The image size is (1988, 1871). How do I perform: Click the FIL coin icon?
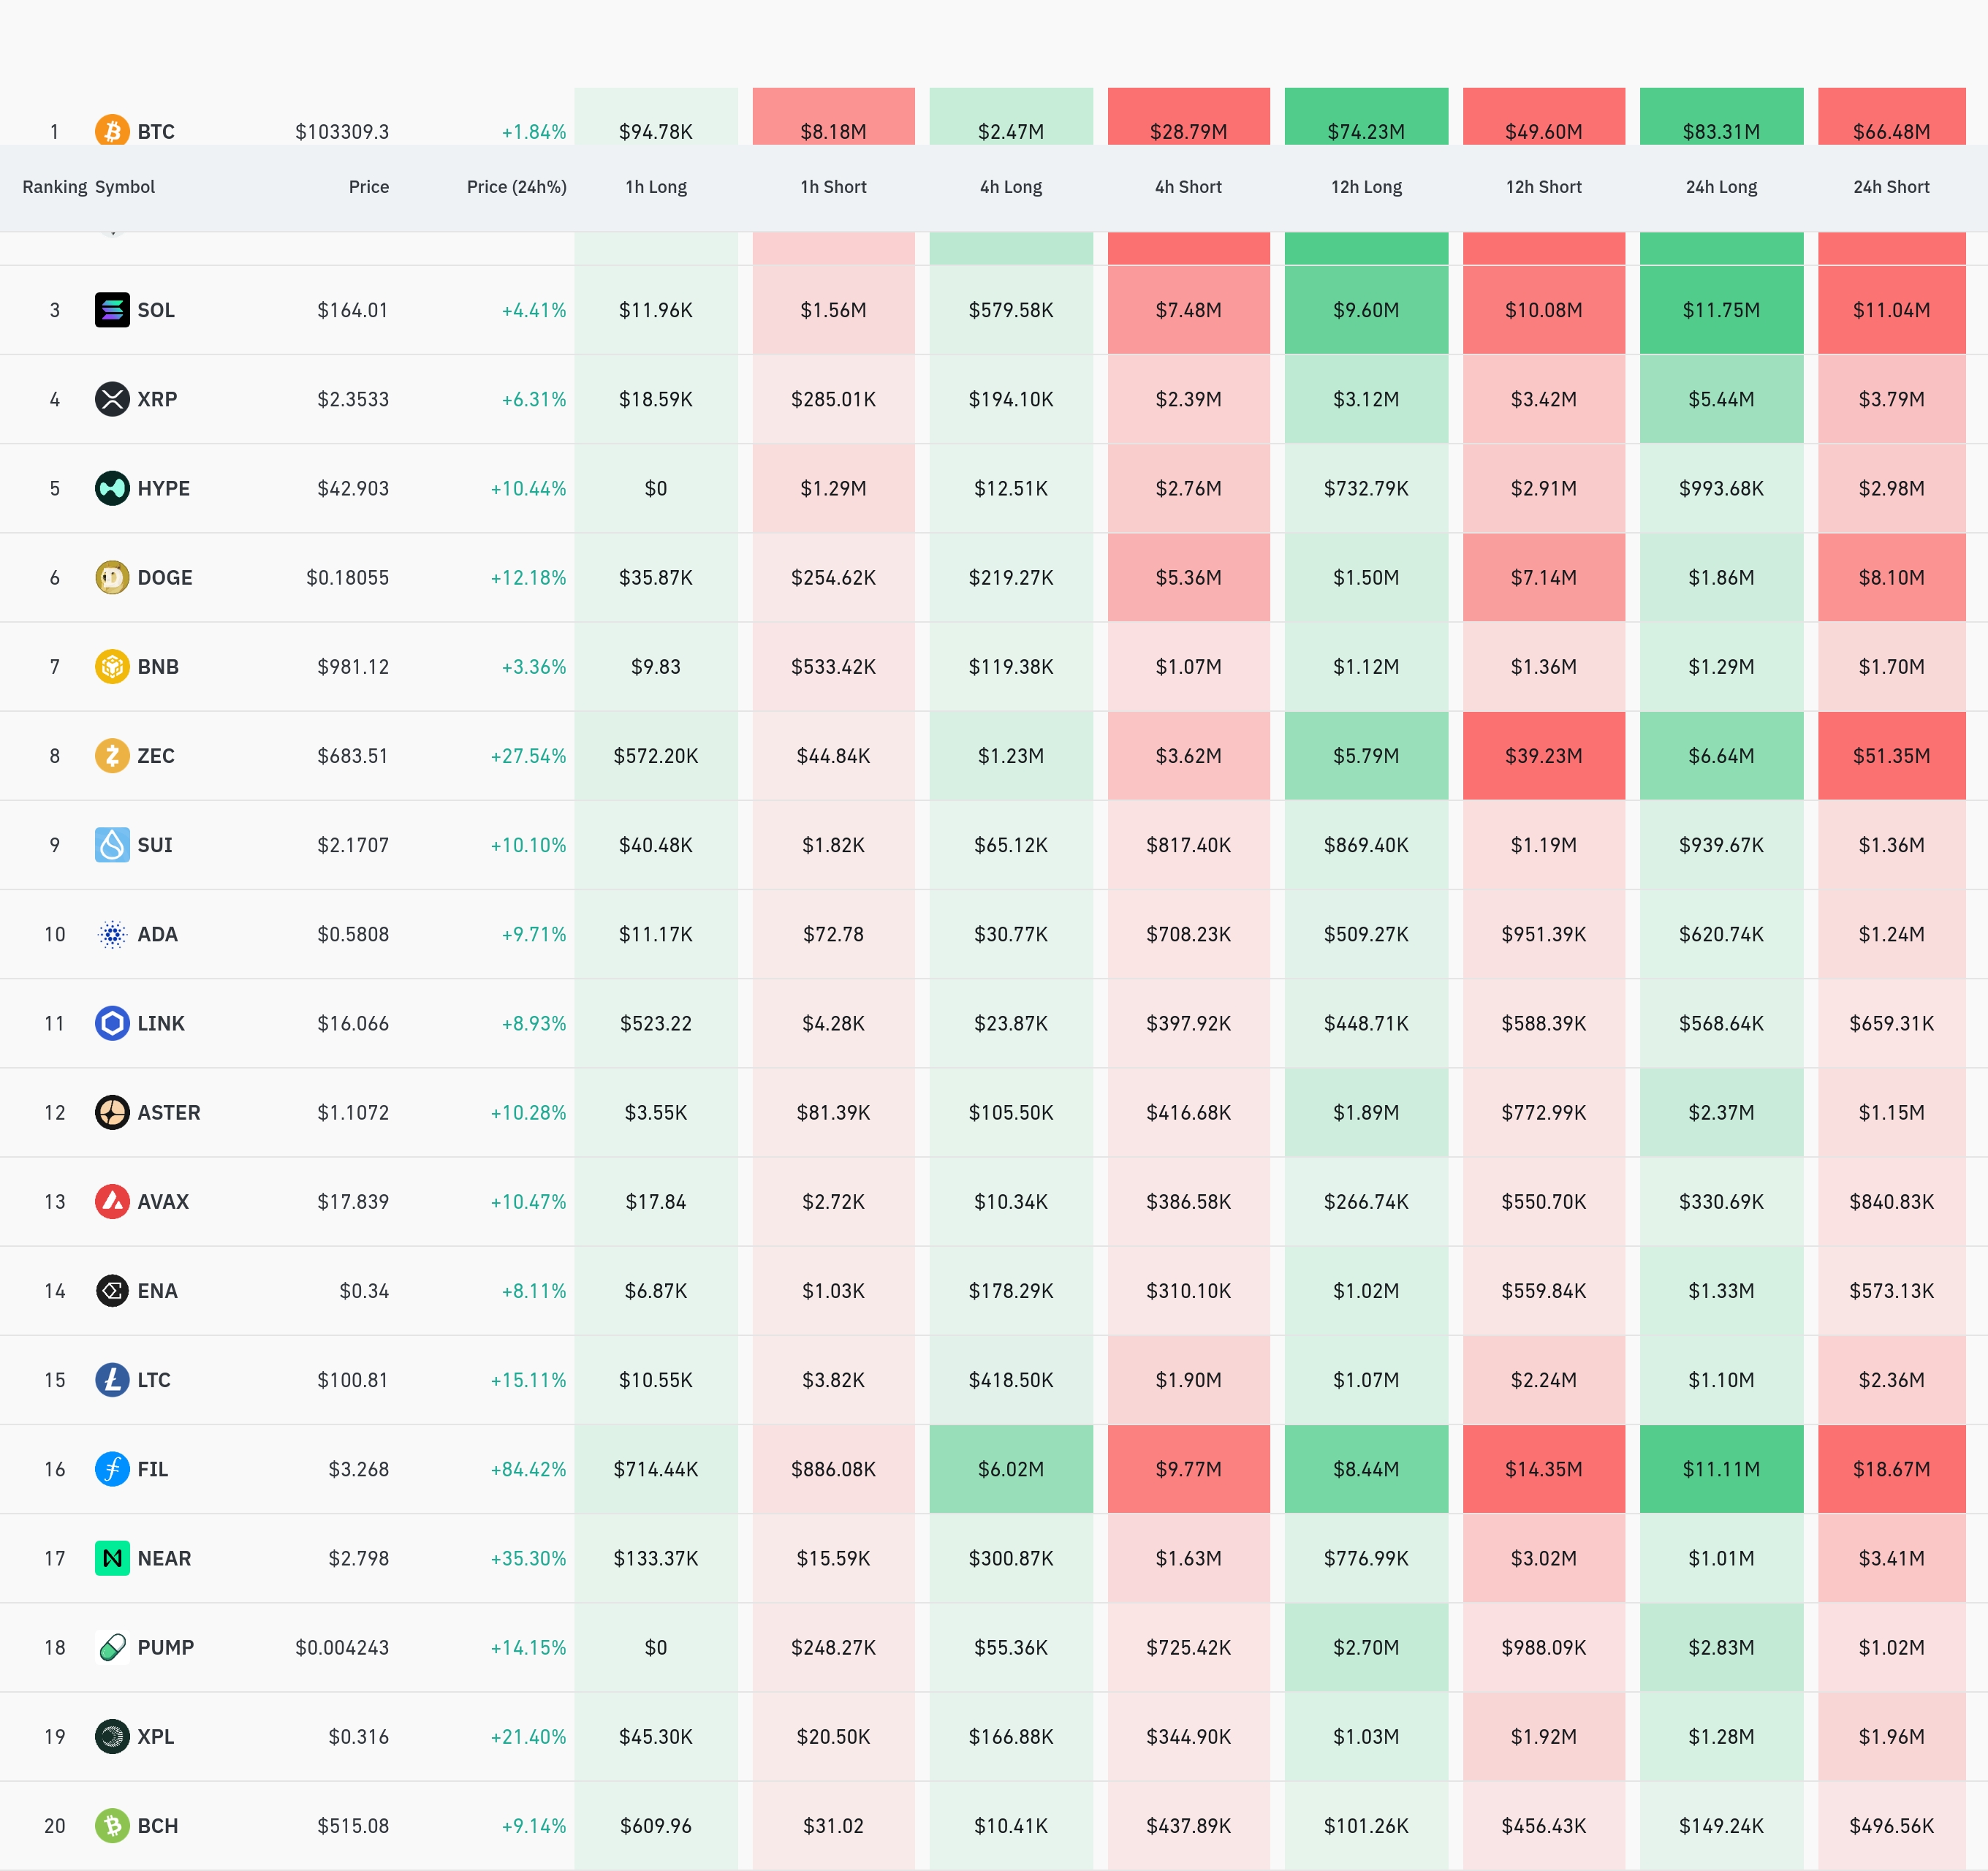pos(112,1469)
